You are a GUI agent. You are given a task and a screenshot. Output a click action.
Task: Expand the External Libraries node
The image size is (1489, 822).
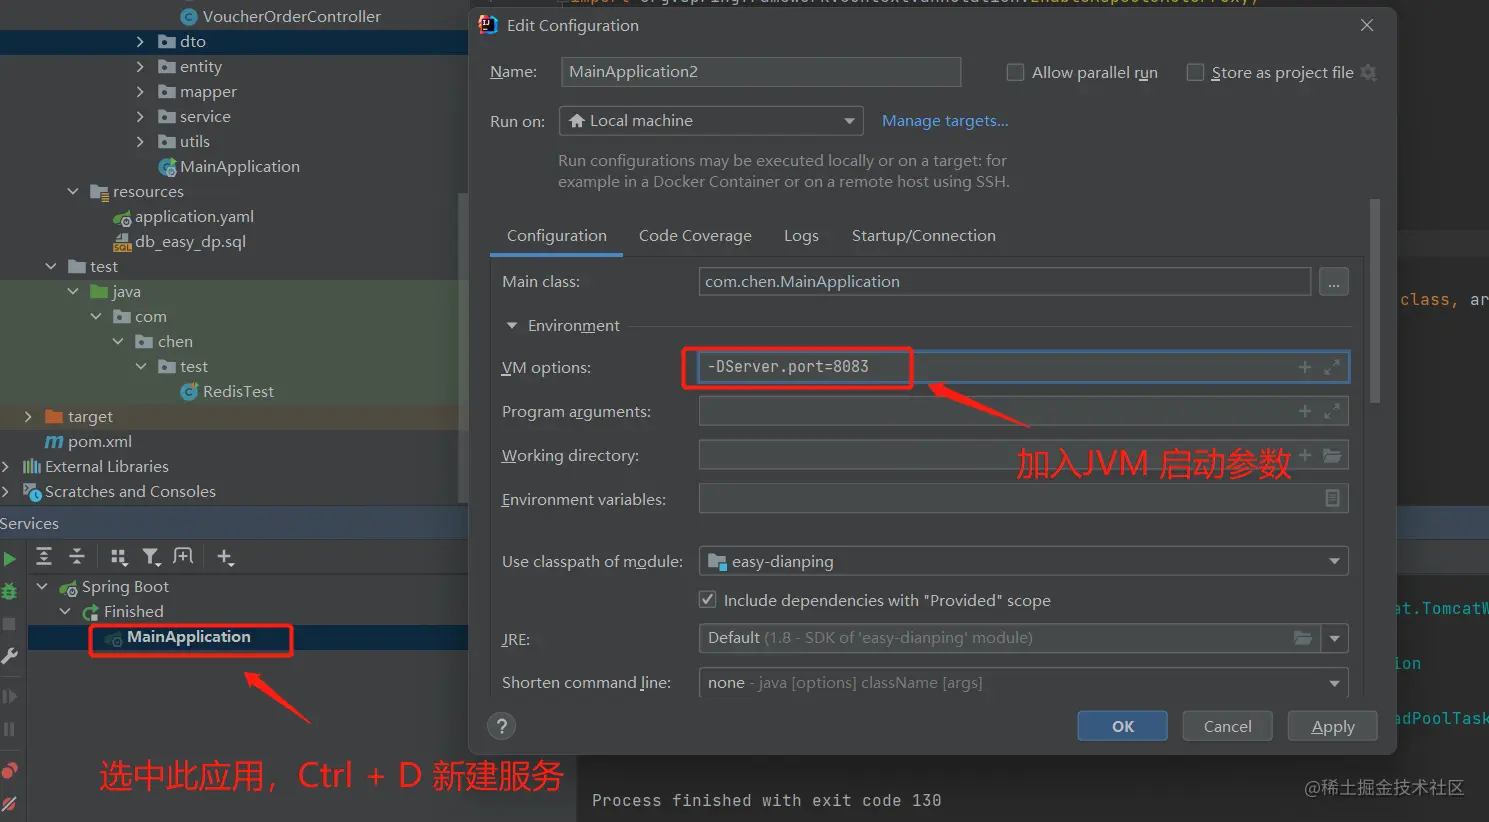point(6,467)
